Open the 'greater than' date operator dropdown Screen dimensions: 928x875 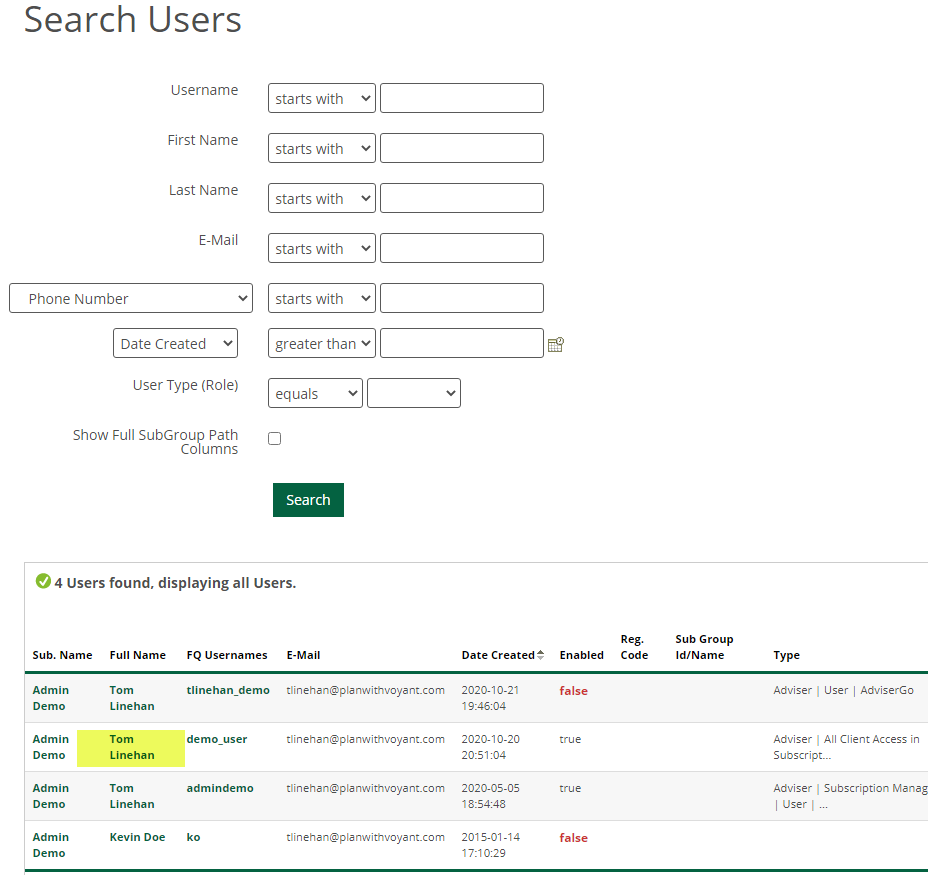[321, 343]
